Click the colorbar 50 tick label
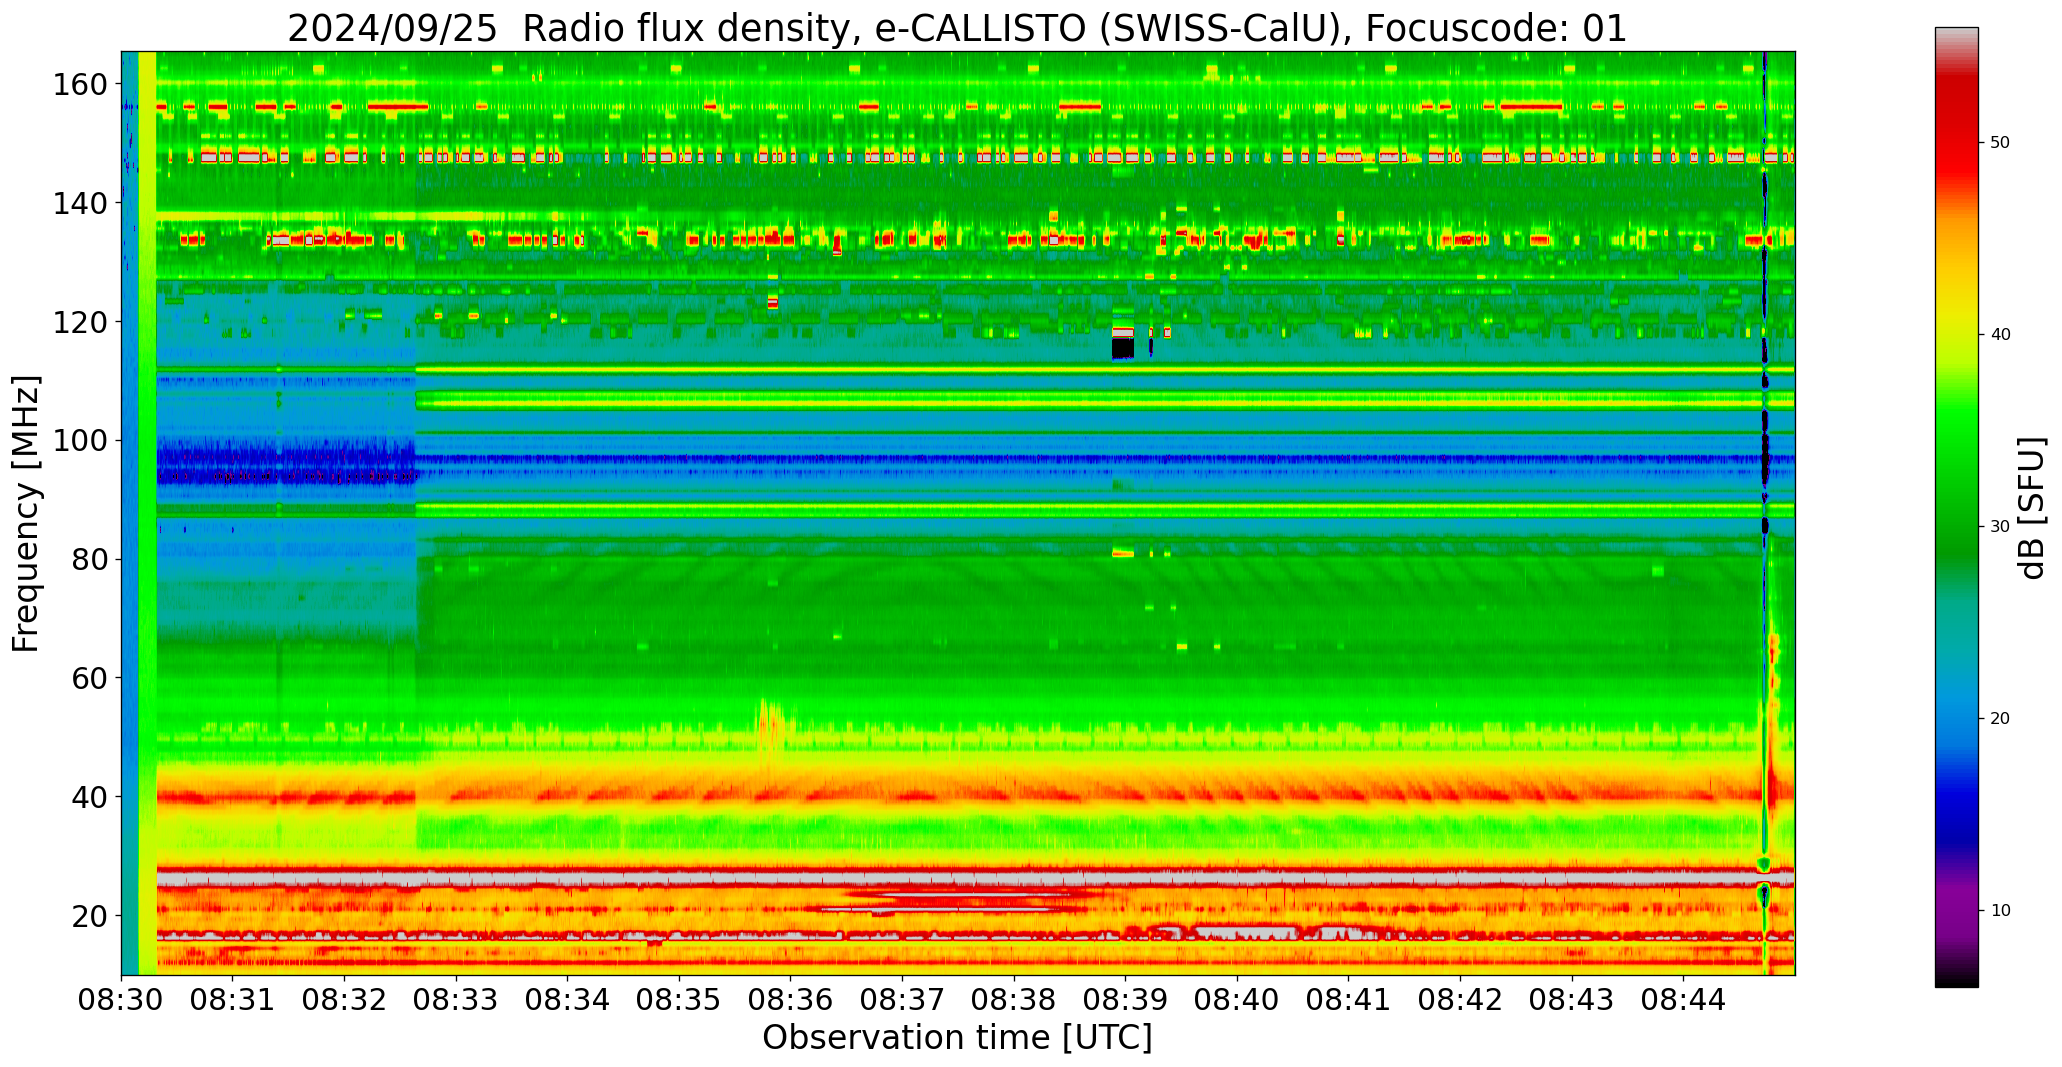2062x1067 pixels. tap(2000, 143)
